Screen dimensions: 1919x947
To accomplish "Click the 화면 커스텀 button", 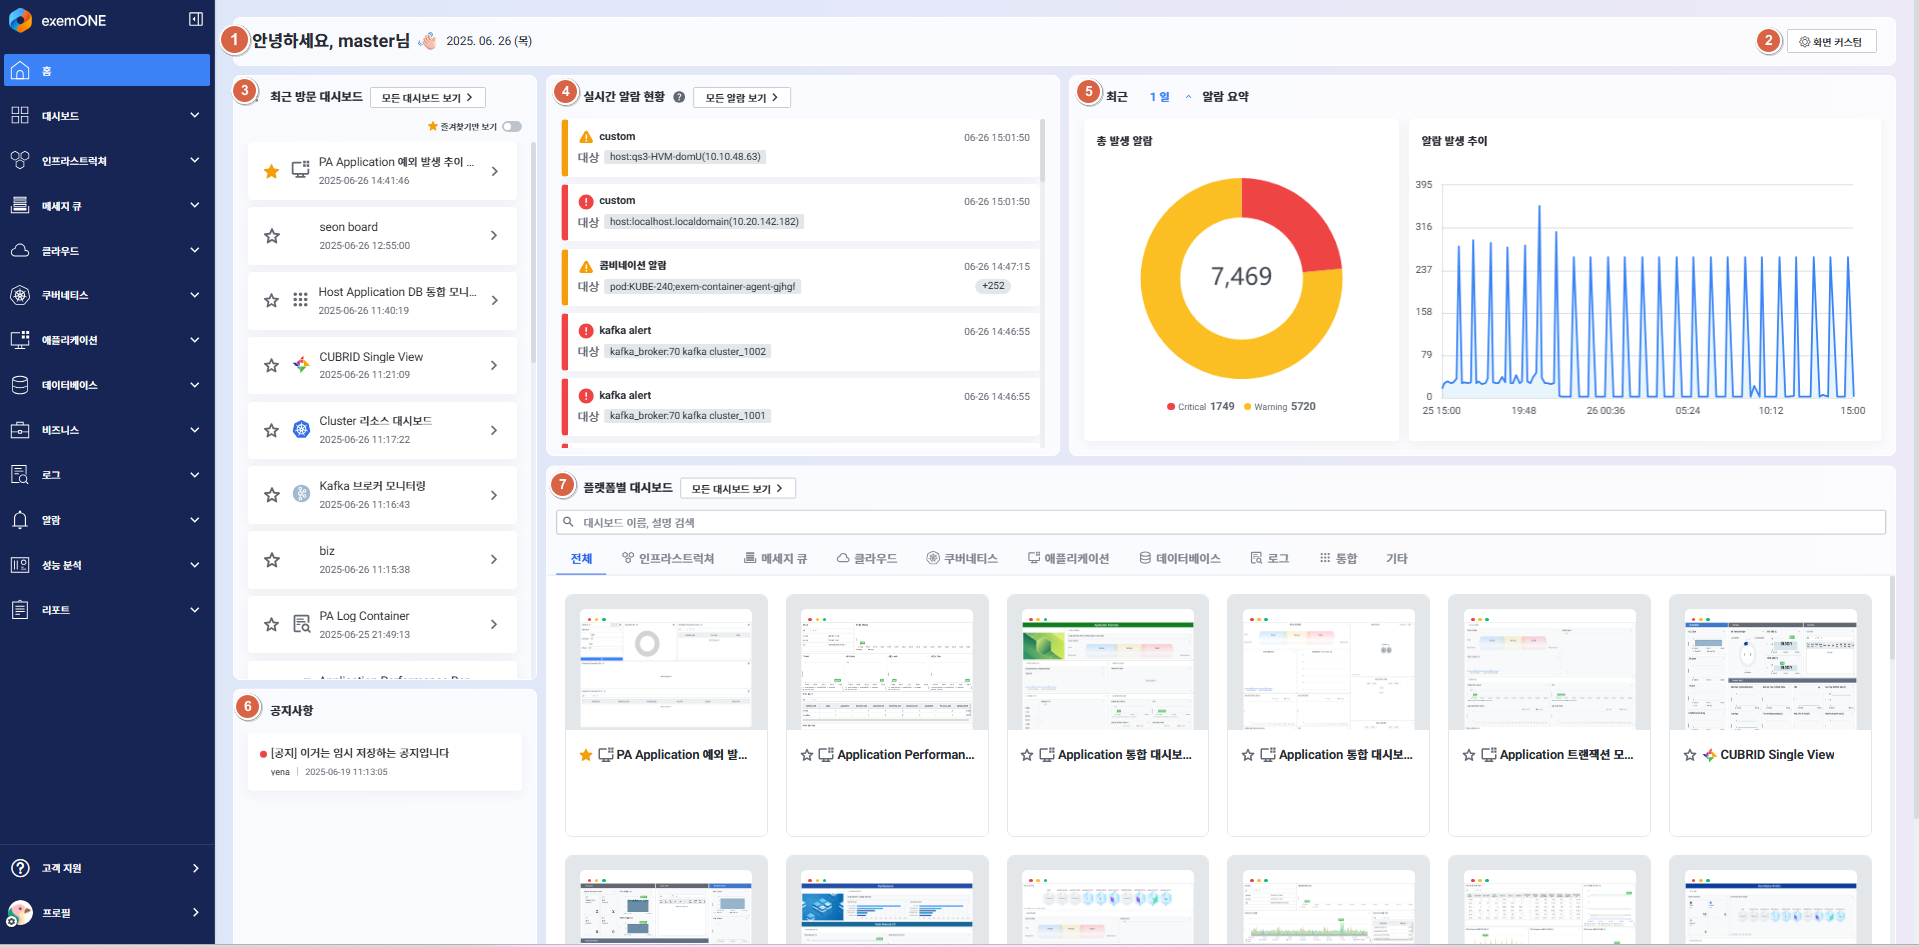I will pyautogui.click(x=1831, y=42).
